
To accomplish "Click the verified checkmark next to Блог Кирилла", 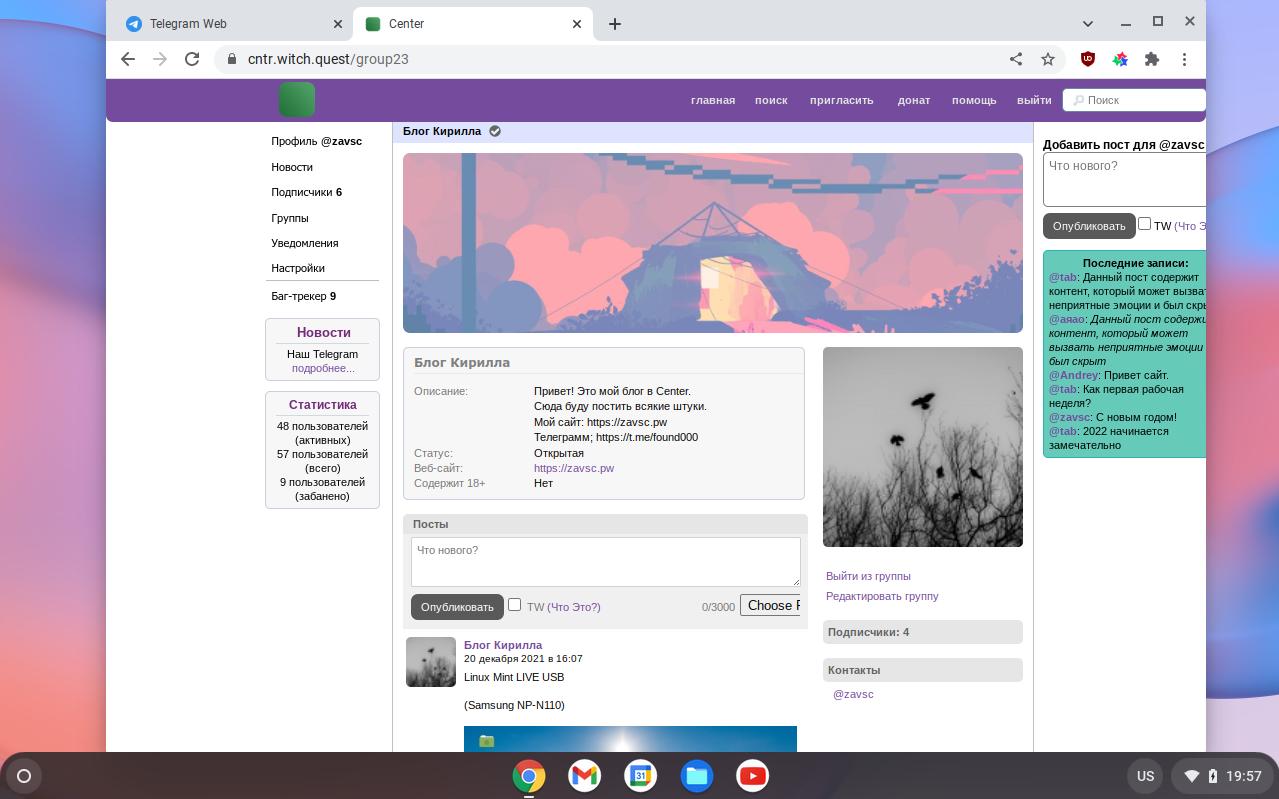I will coord(495,131).
